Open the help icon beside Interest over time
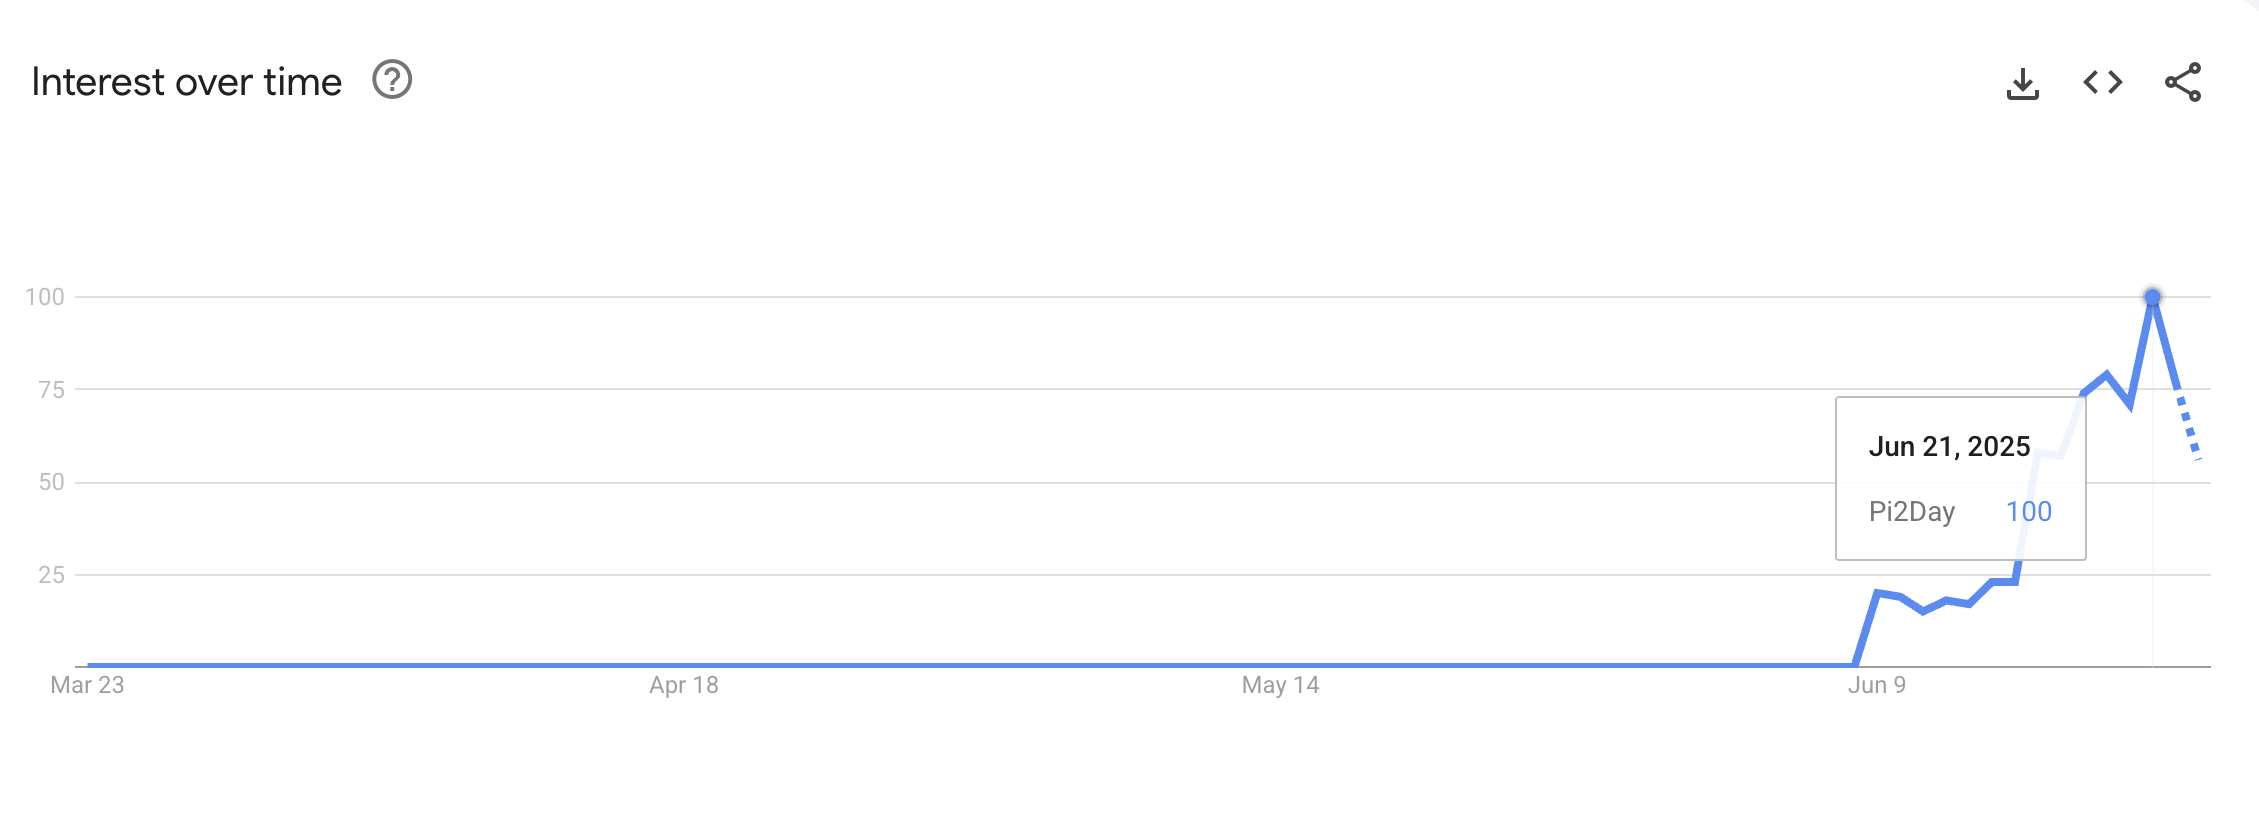Image resolution: width=2259 pixels, height=813 pixels. click(392, 80)
